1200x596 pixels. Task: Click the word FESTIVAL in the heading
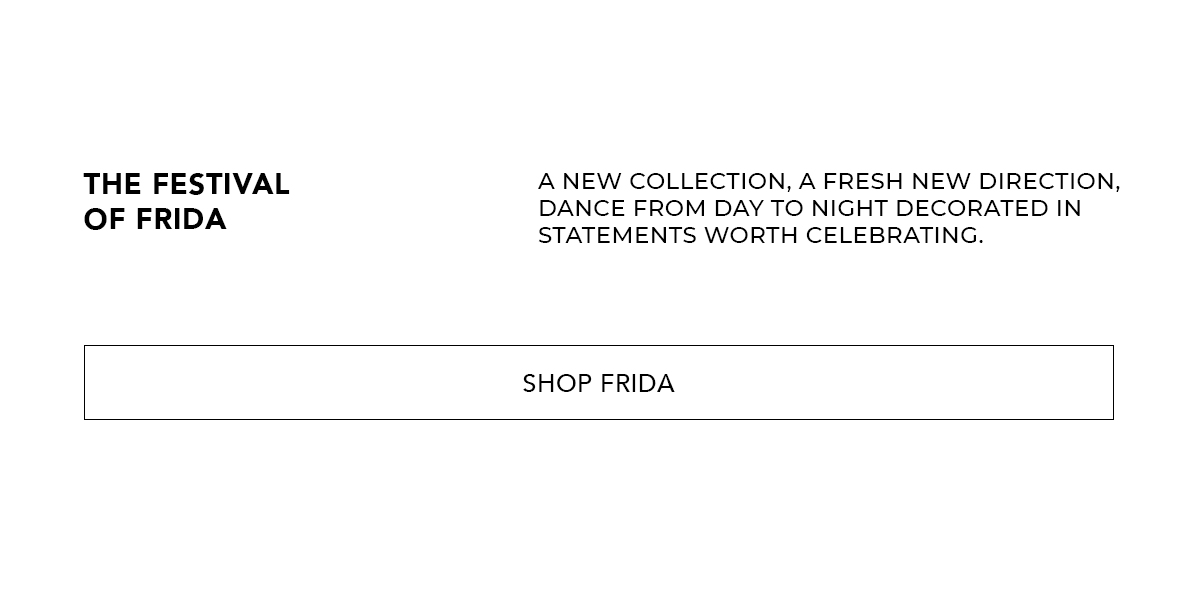[221, 185]
